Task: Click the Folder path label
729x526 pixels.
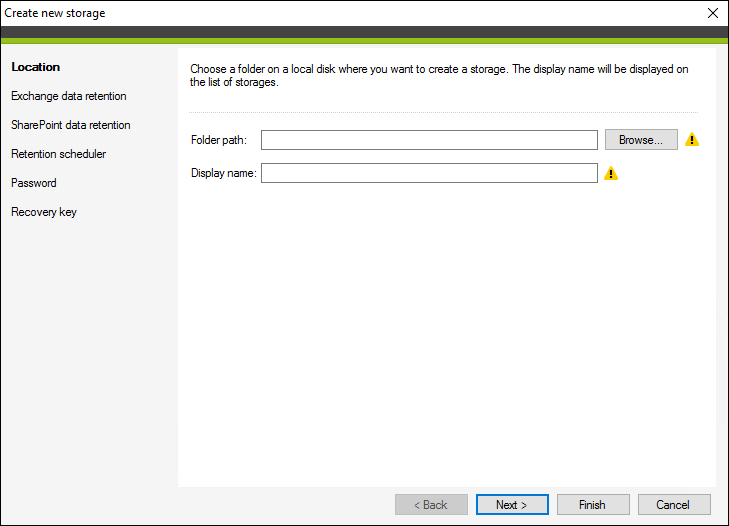Action: point(219,140)
